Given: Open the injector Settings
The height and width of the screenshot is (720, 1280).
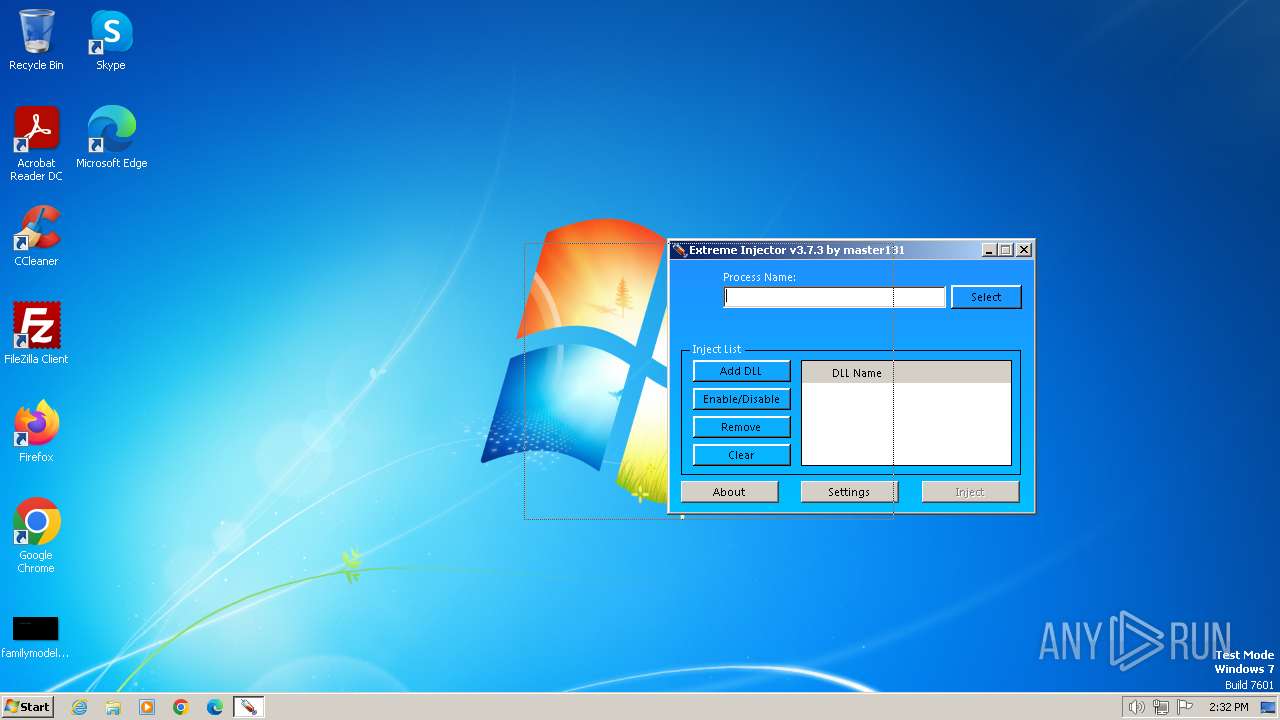Looking at the screenshot, I should point(849,492).
